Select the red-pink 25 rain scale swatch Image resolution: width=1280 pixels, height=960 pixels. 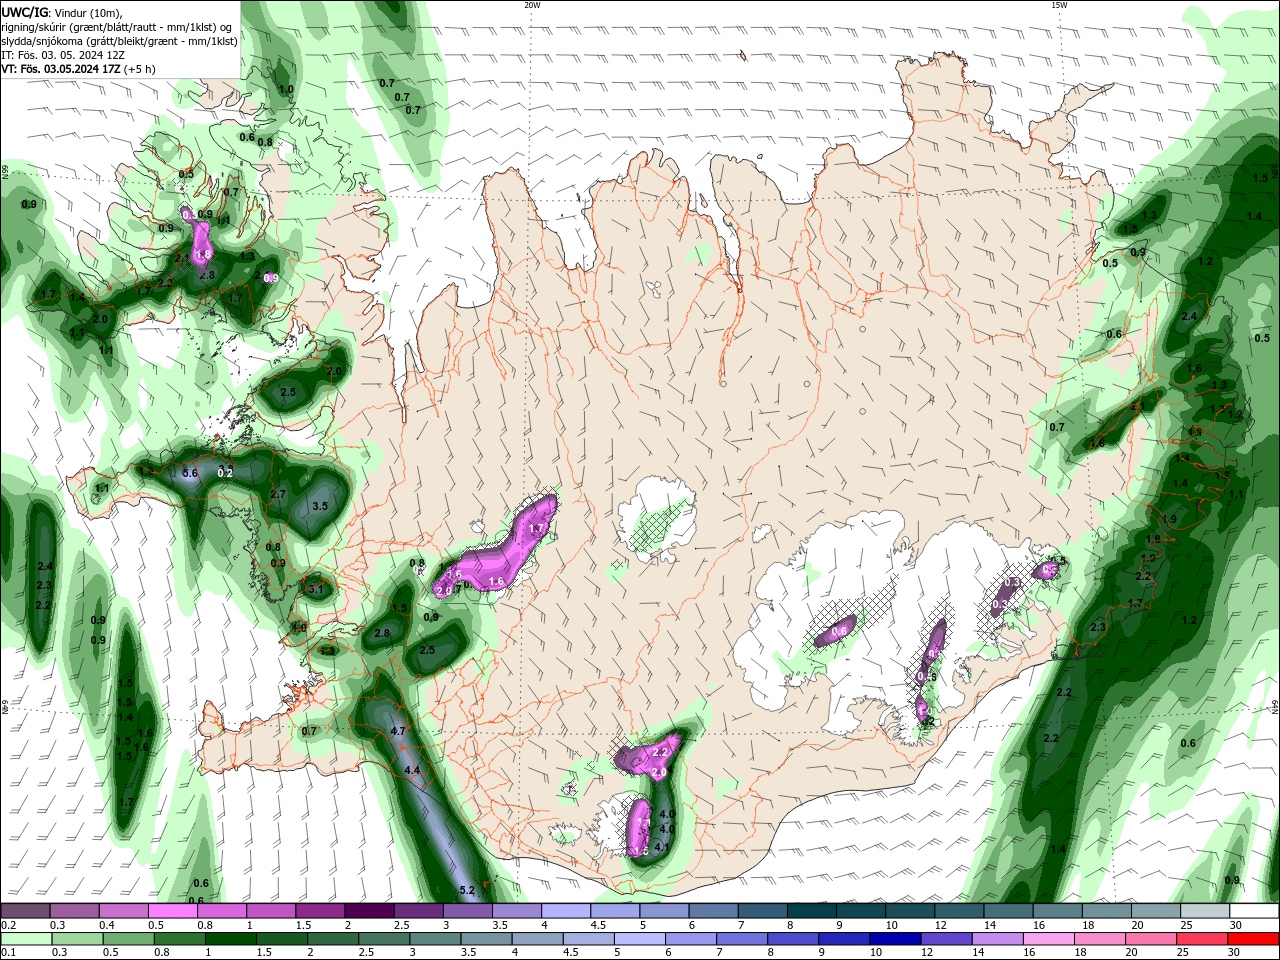click(x=1203, y=939)
